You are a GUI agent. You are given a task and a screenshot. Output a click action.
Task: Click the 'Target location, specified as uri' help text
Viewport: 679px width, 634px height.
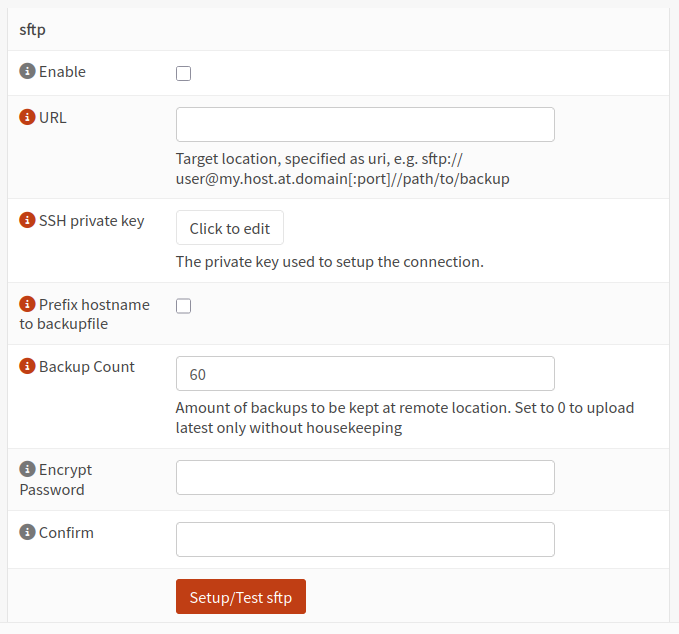(x=343, y=169)
